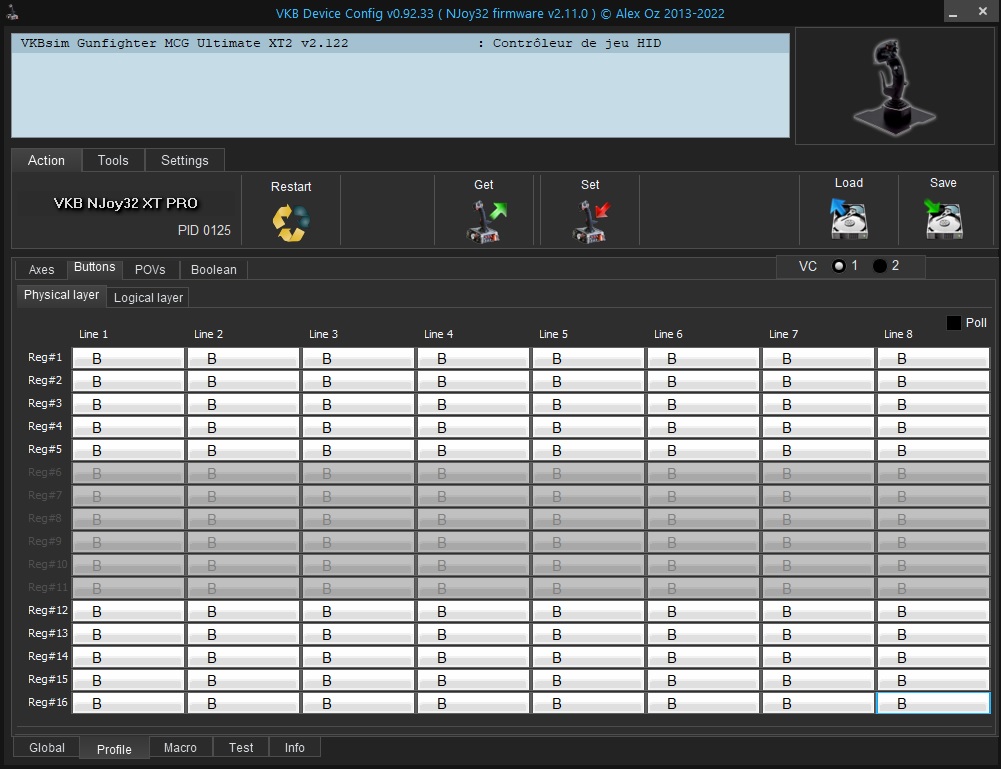Click the Reg#3 Line 2 cell
The height and width of the screenshot is (771, 1001).
[243, 404]
